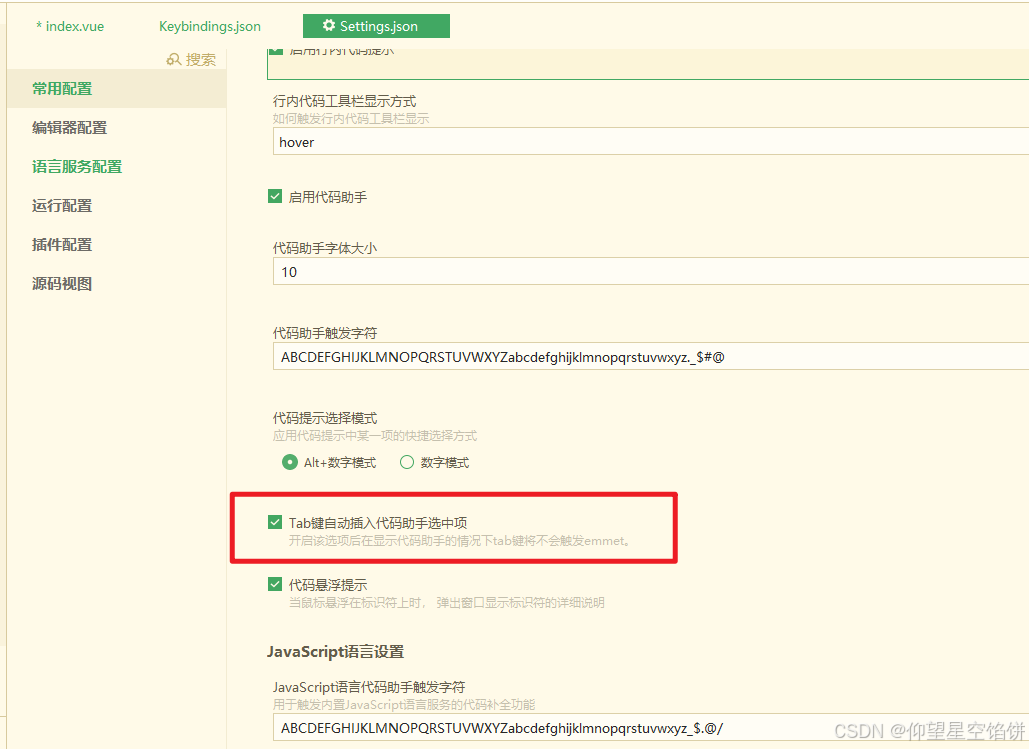Screen dimensions: 1029x749
Task: Click the 应用代码提示中某一项的快捷选择方式 hint text
Action: coord(375,436)
